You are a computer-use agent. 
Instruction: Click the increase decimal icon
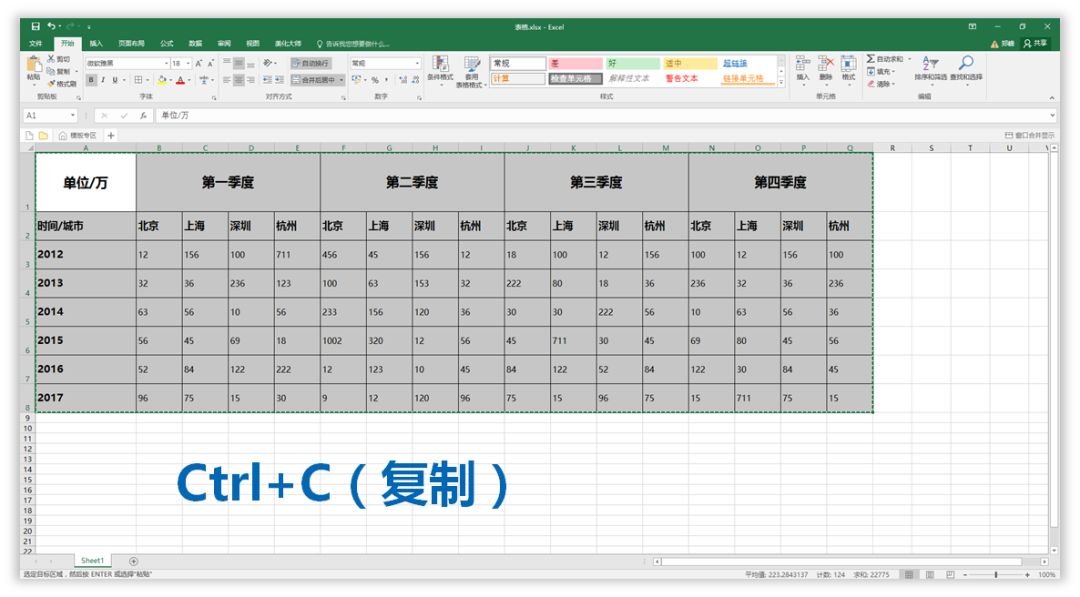(404, 80)
